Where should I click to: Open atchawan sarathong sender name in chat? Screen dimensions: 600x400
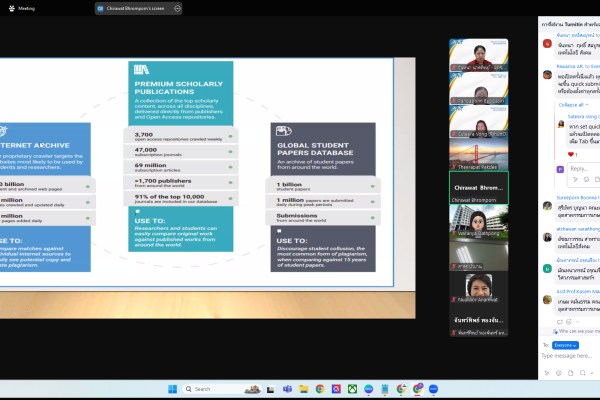pyautogui.click(x=578, y=229)
